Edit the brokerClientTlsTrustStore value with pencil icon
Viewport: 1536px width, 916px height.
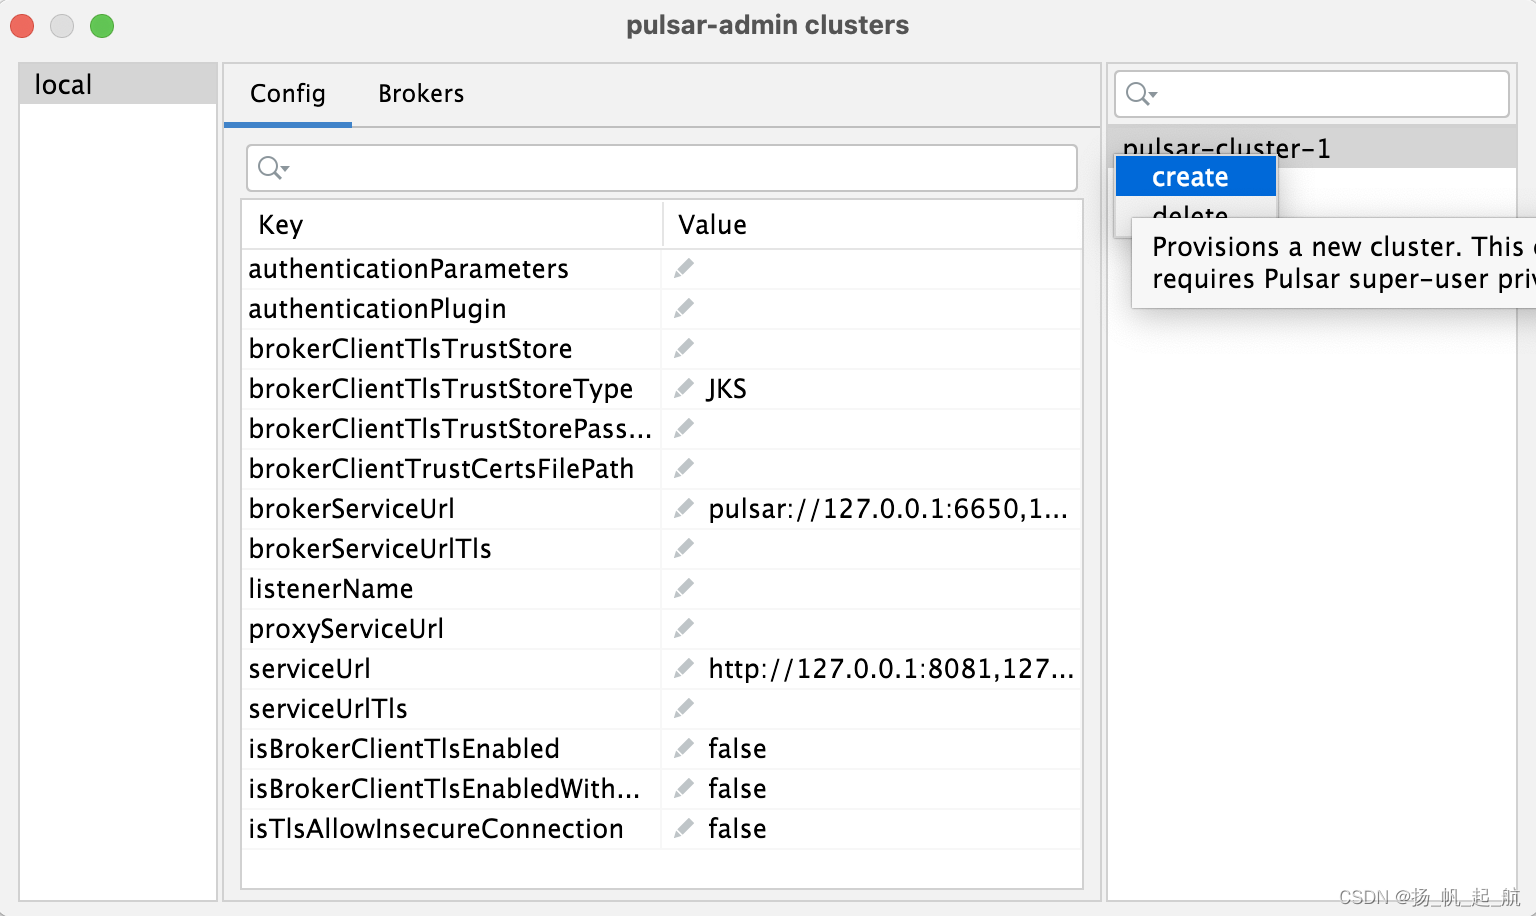coord(683,348)
